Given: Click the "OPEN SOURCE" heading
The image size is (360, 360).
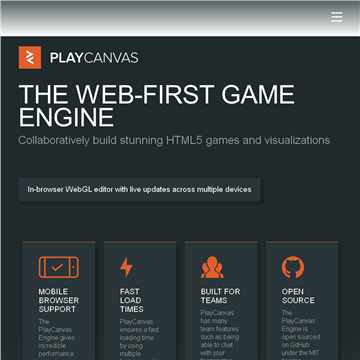Looking at the screenshot, I should coord(298,296).
